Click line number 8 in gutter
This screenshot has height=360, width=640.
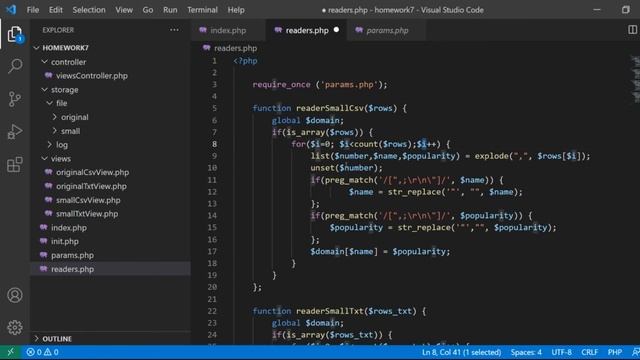point(214,144)
